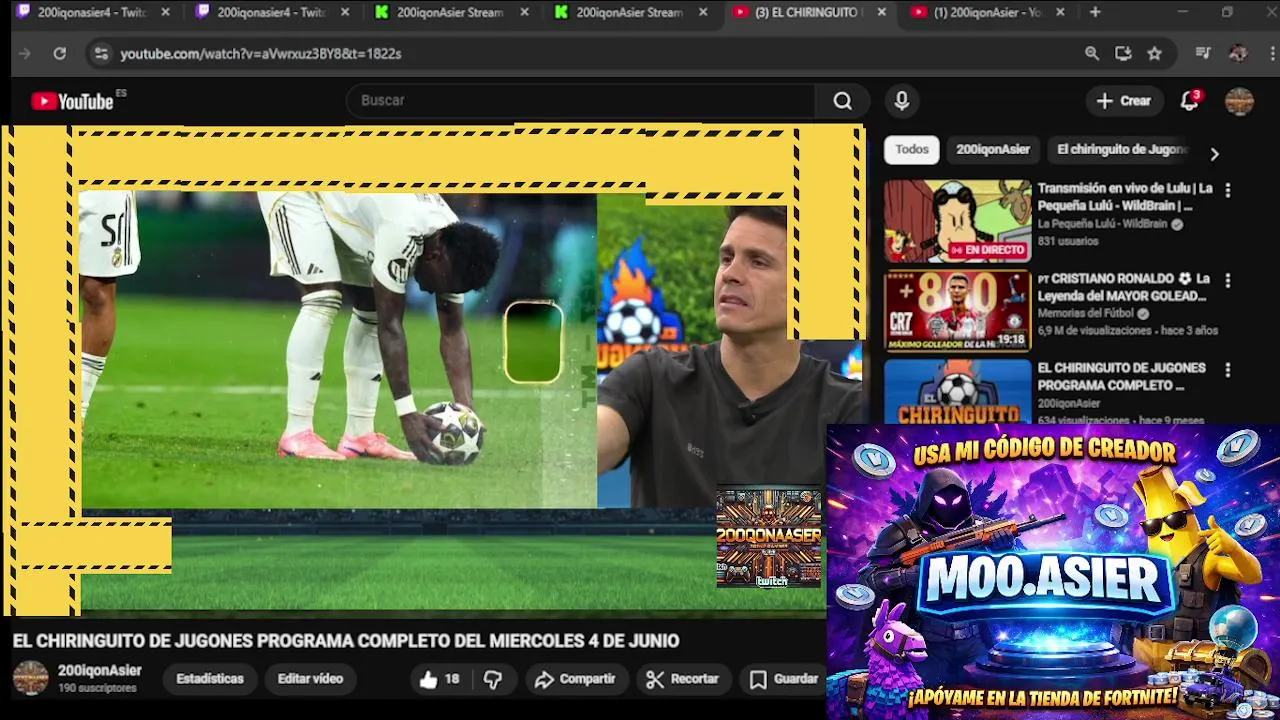Open Memorias del Fútbol channel name
This screenshot has width=1280, height=720.
(x=1086, y=313)
